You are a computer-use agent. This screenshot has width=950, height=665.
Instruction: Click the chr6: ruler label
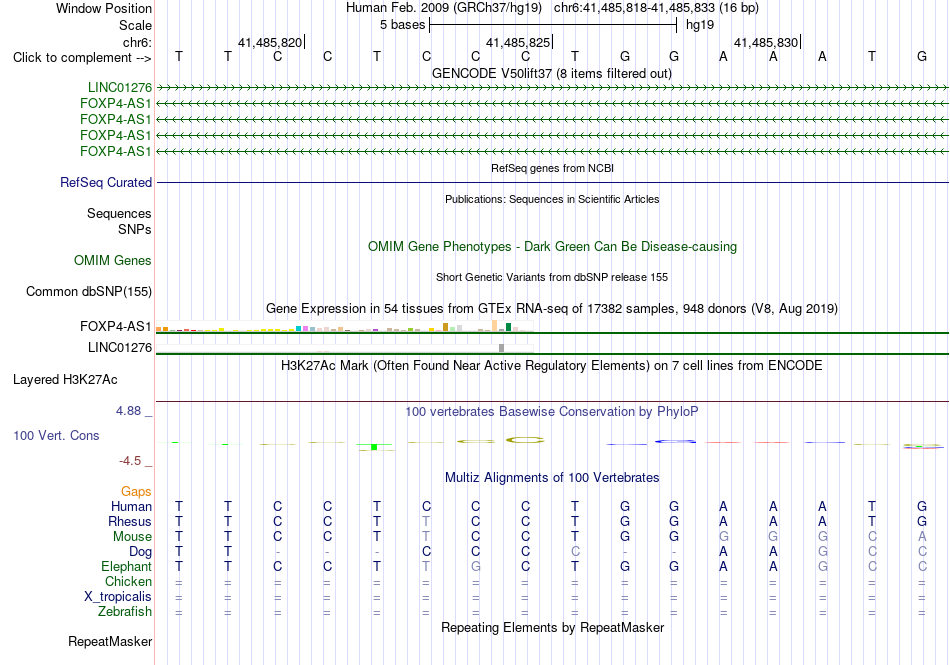pyautogui.click(x=137, y=42)
